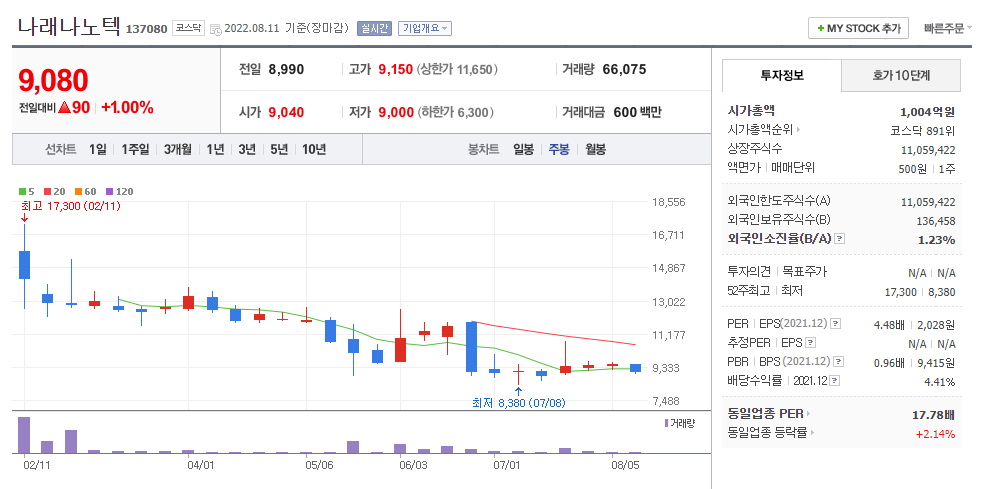The image size is (987, 489).
Task: Click the 상장주식수 value 11,059,422
Action: (928, 150)
